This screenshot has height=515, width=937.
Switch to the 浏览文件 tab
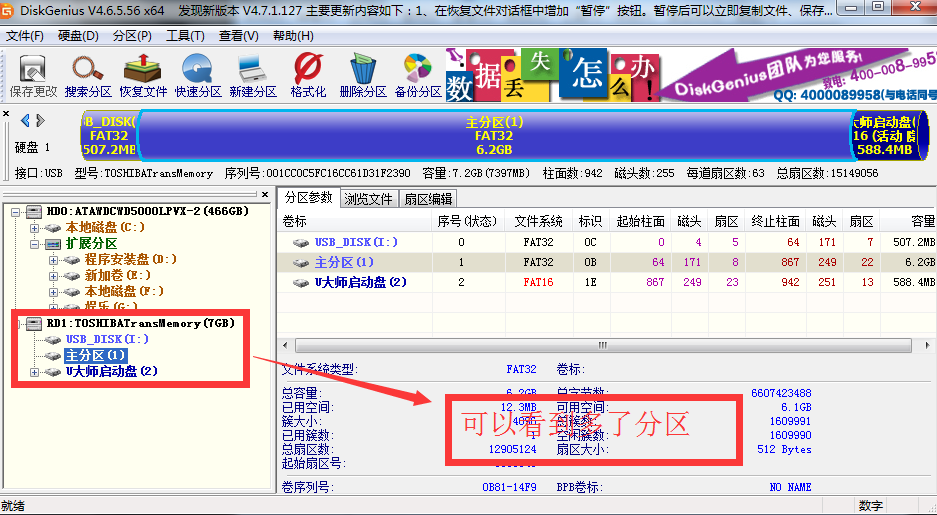pyautogui.click(x=368, y=199)
